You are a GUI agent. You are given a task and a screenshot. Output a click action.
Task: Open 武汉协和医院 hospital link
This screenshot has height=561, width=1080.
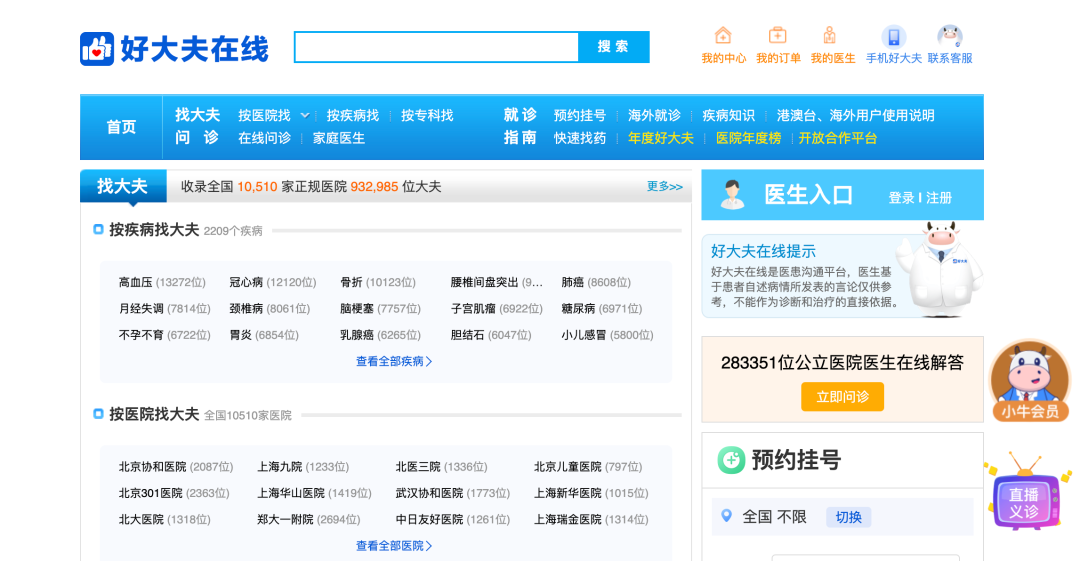(x=429, y=493)
